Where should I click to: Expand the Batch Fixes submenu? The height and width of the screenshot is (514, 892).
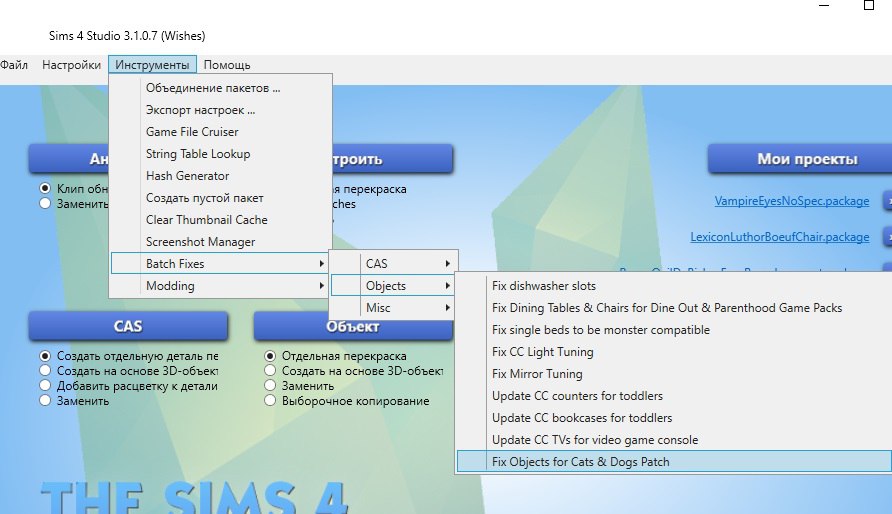point(221,264)
